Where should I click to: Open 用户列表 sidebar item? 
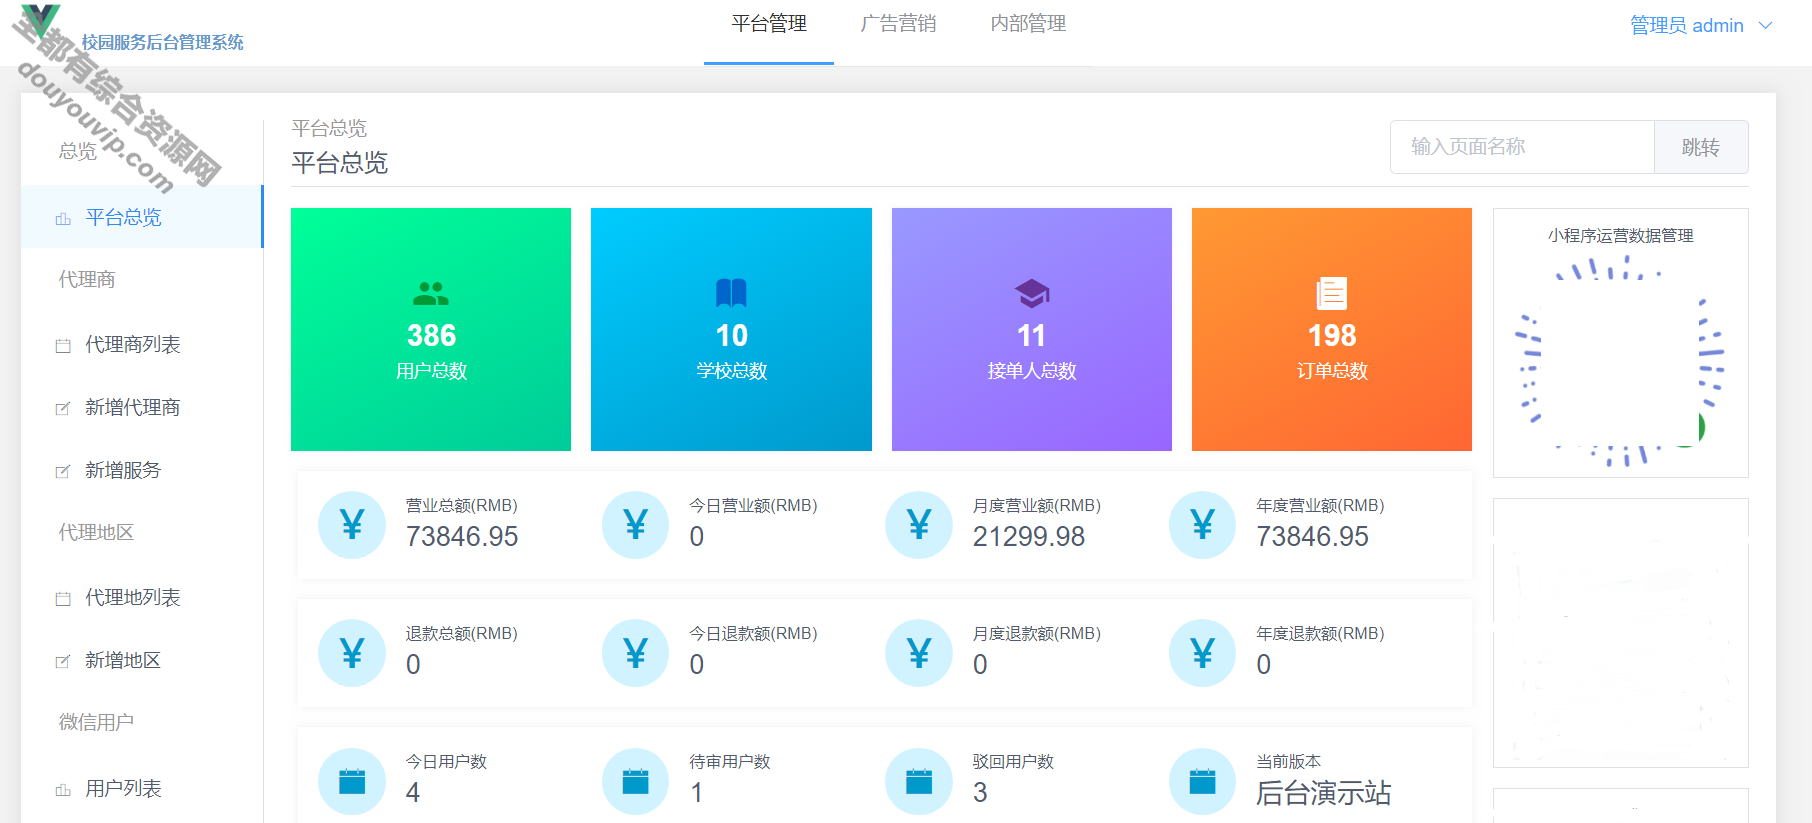coord(142,788)
